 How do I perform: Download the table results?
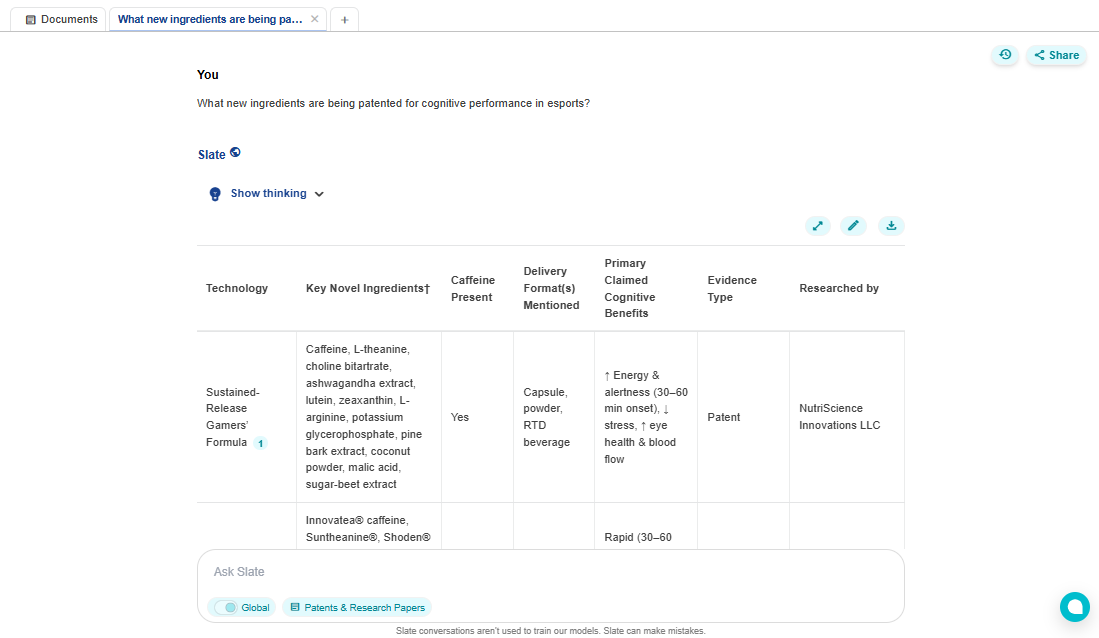[890, 226]
